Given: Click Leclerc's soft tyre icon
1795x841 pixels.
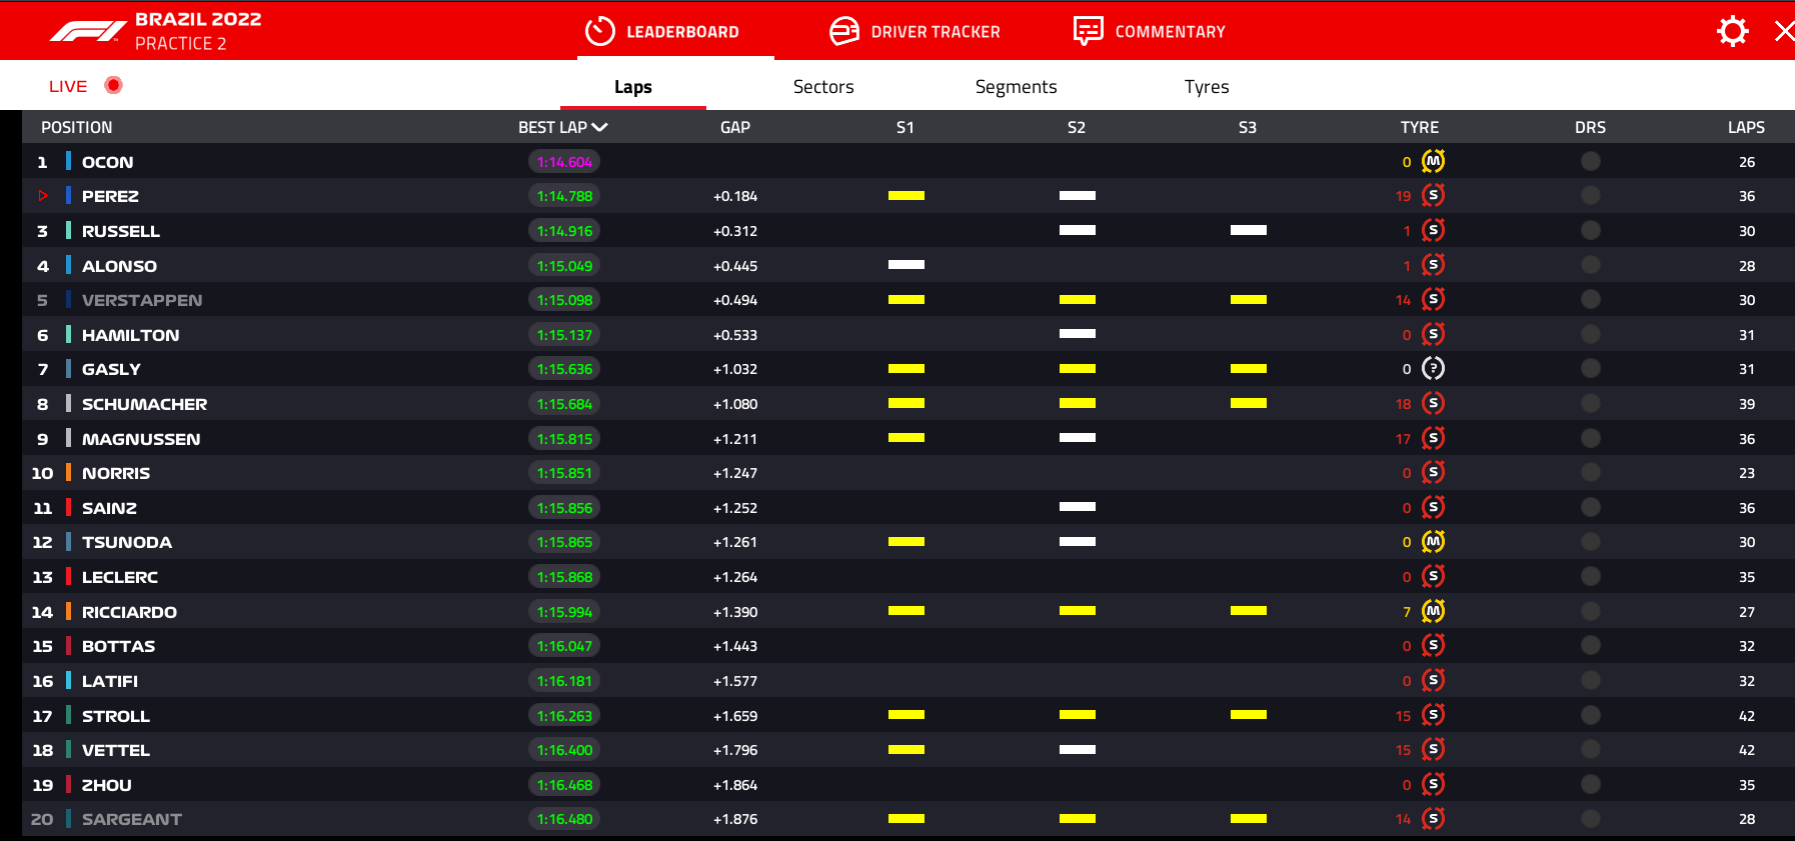Looking at the screenshot, I should pyautogui.click(x=1433, y=576).
